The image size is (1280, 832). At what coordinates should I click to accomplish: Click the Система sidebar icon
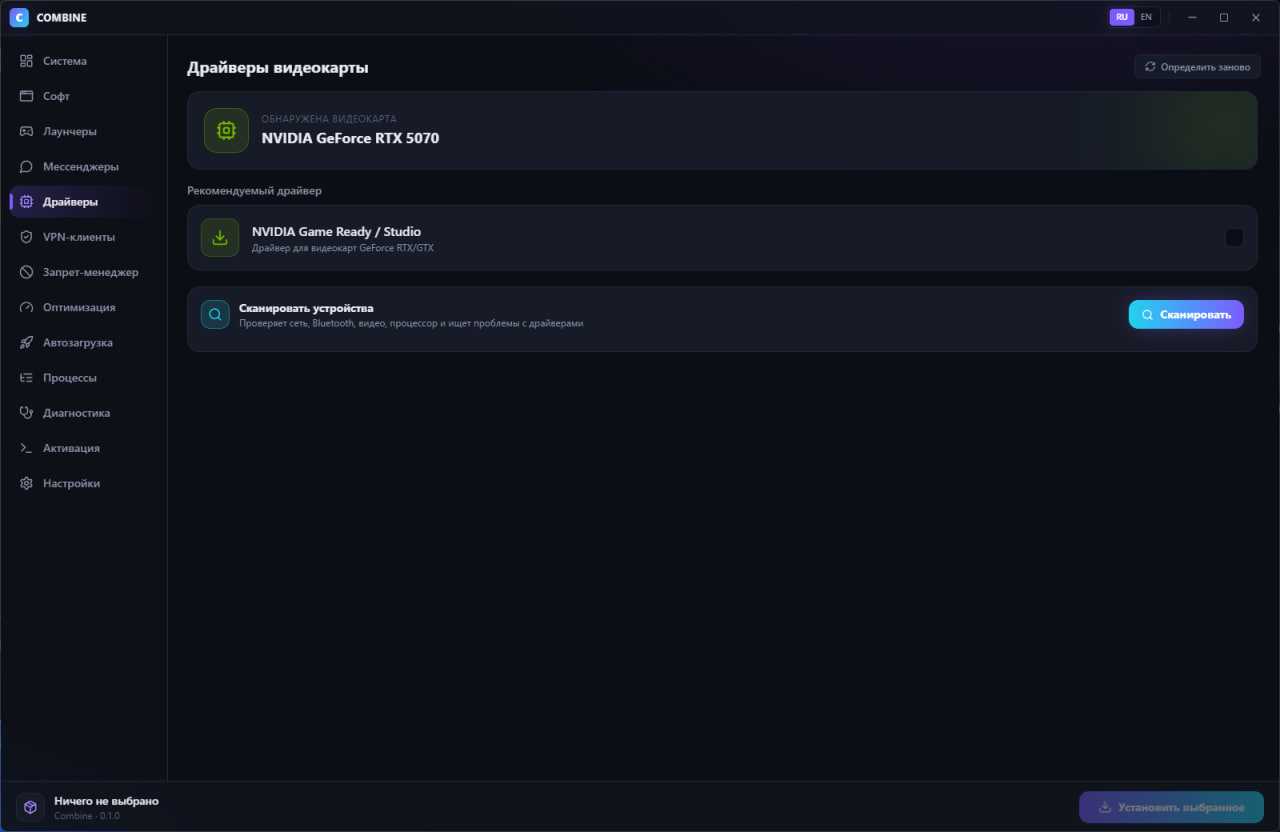tap(27, 61)
